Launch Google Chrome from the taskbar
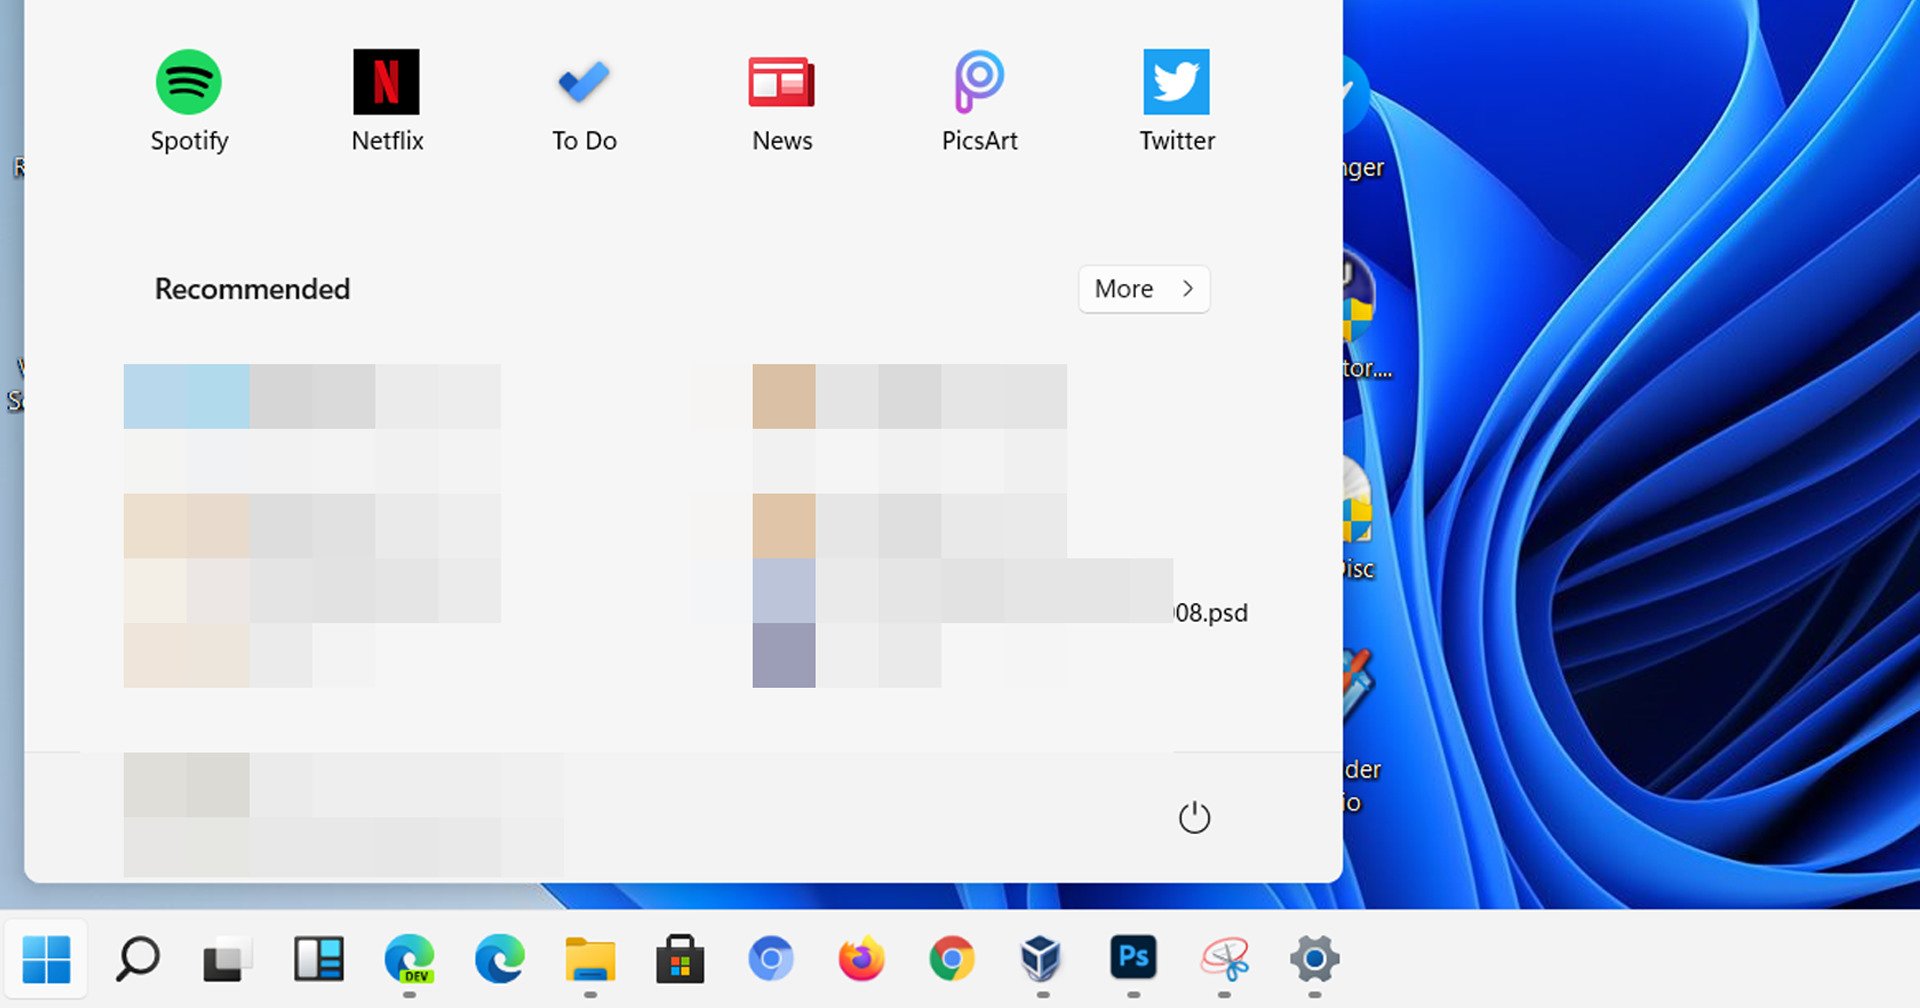This screenshot has height=1008, width=1920. pyautogui.click(x=952, y=960)
